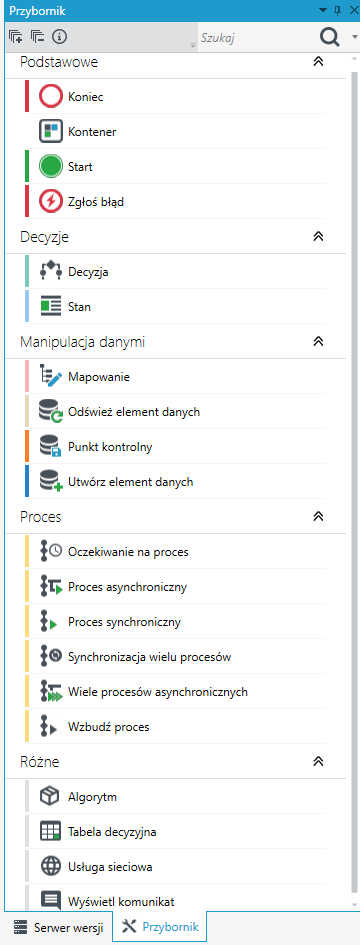Click the Koniec label
The height and width of the screenshot is (945, 360).
86,97
